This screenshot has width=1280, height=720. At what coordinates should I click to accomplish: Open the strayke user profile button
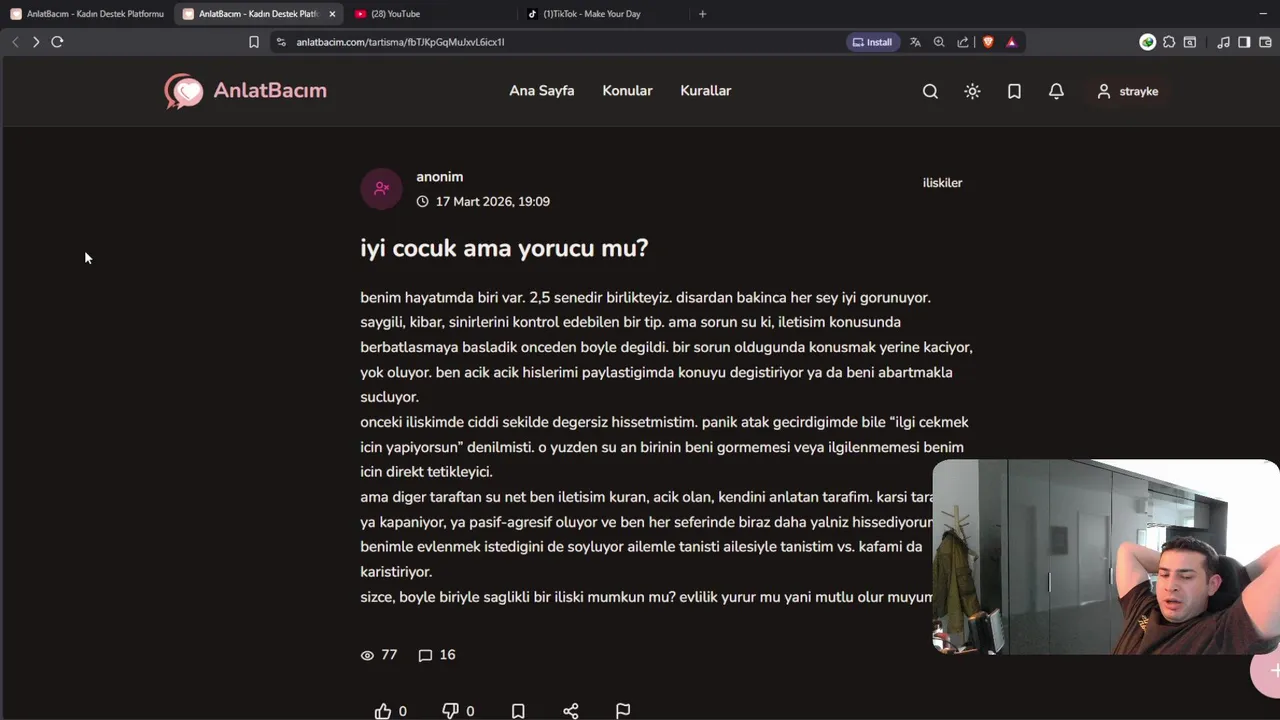tap(1127, 91)
